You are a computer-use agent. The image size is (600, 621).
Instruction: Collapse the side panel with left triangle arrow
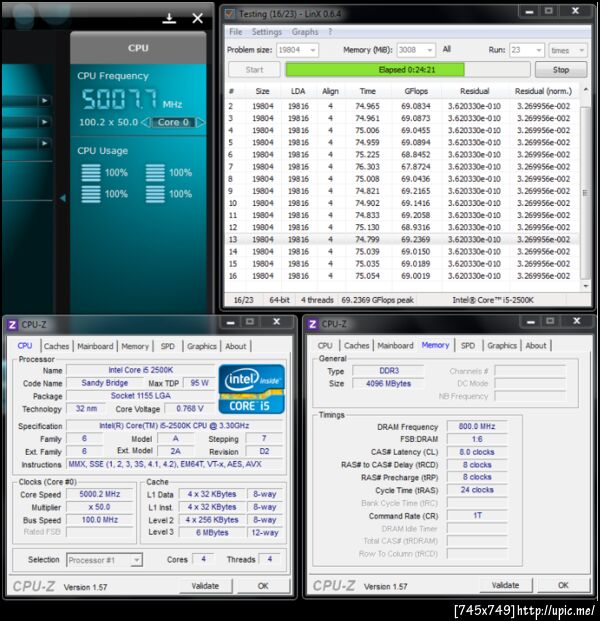click(x=63, y=198)
